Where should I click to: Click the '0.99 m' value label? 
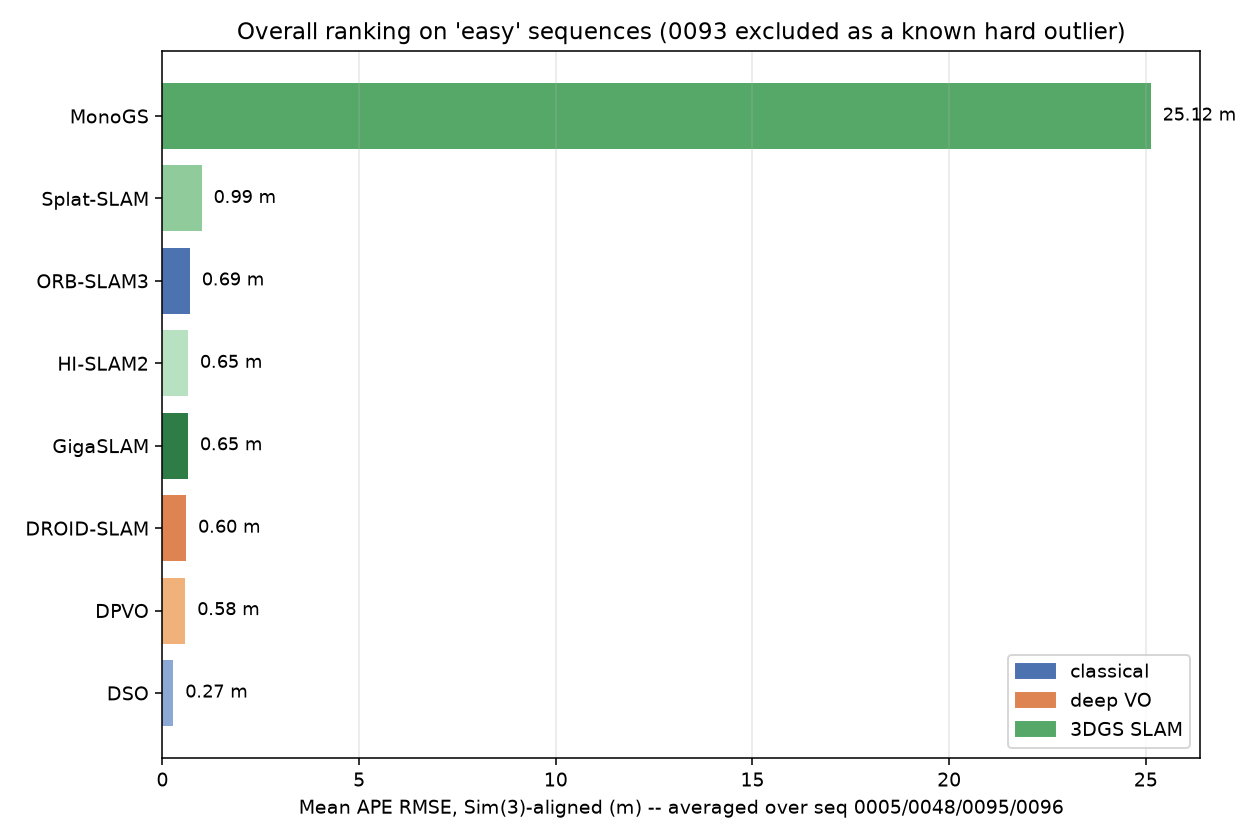pyautogui.click(x=245, y=198)
